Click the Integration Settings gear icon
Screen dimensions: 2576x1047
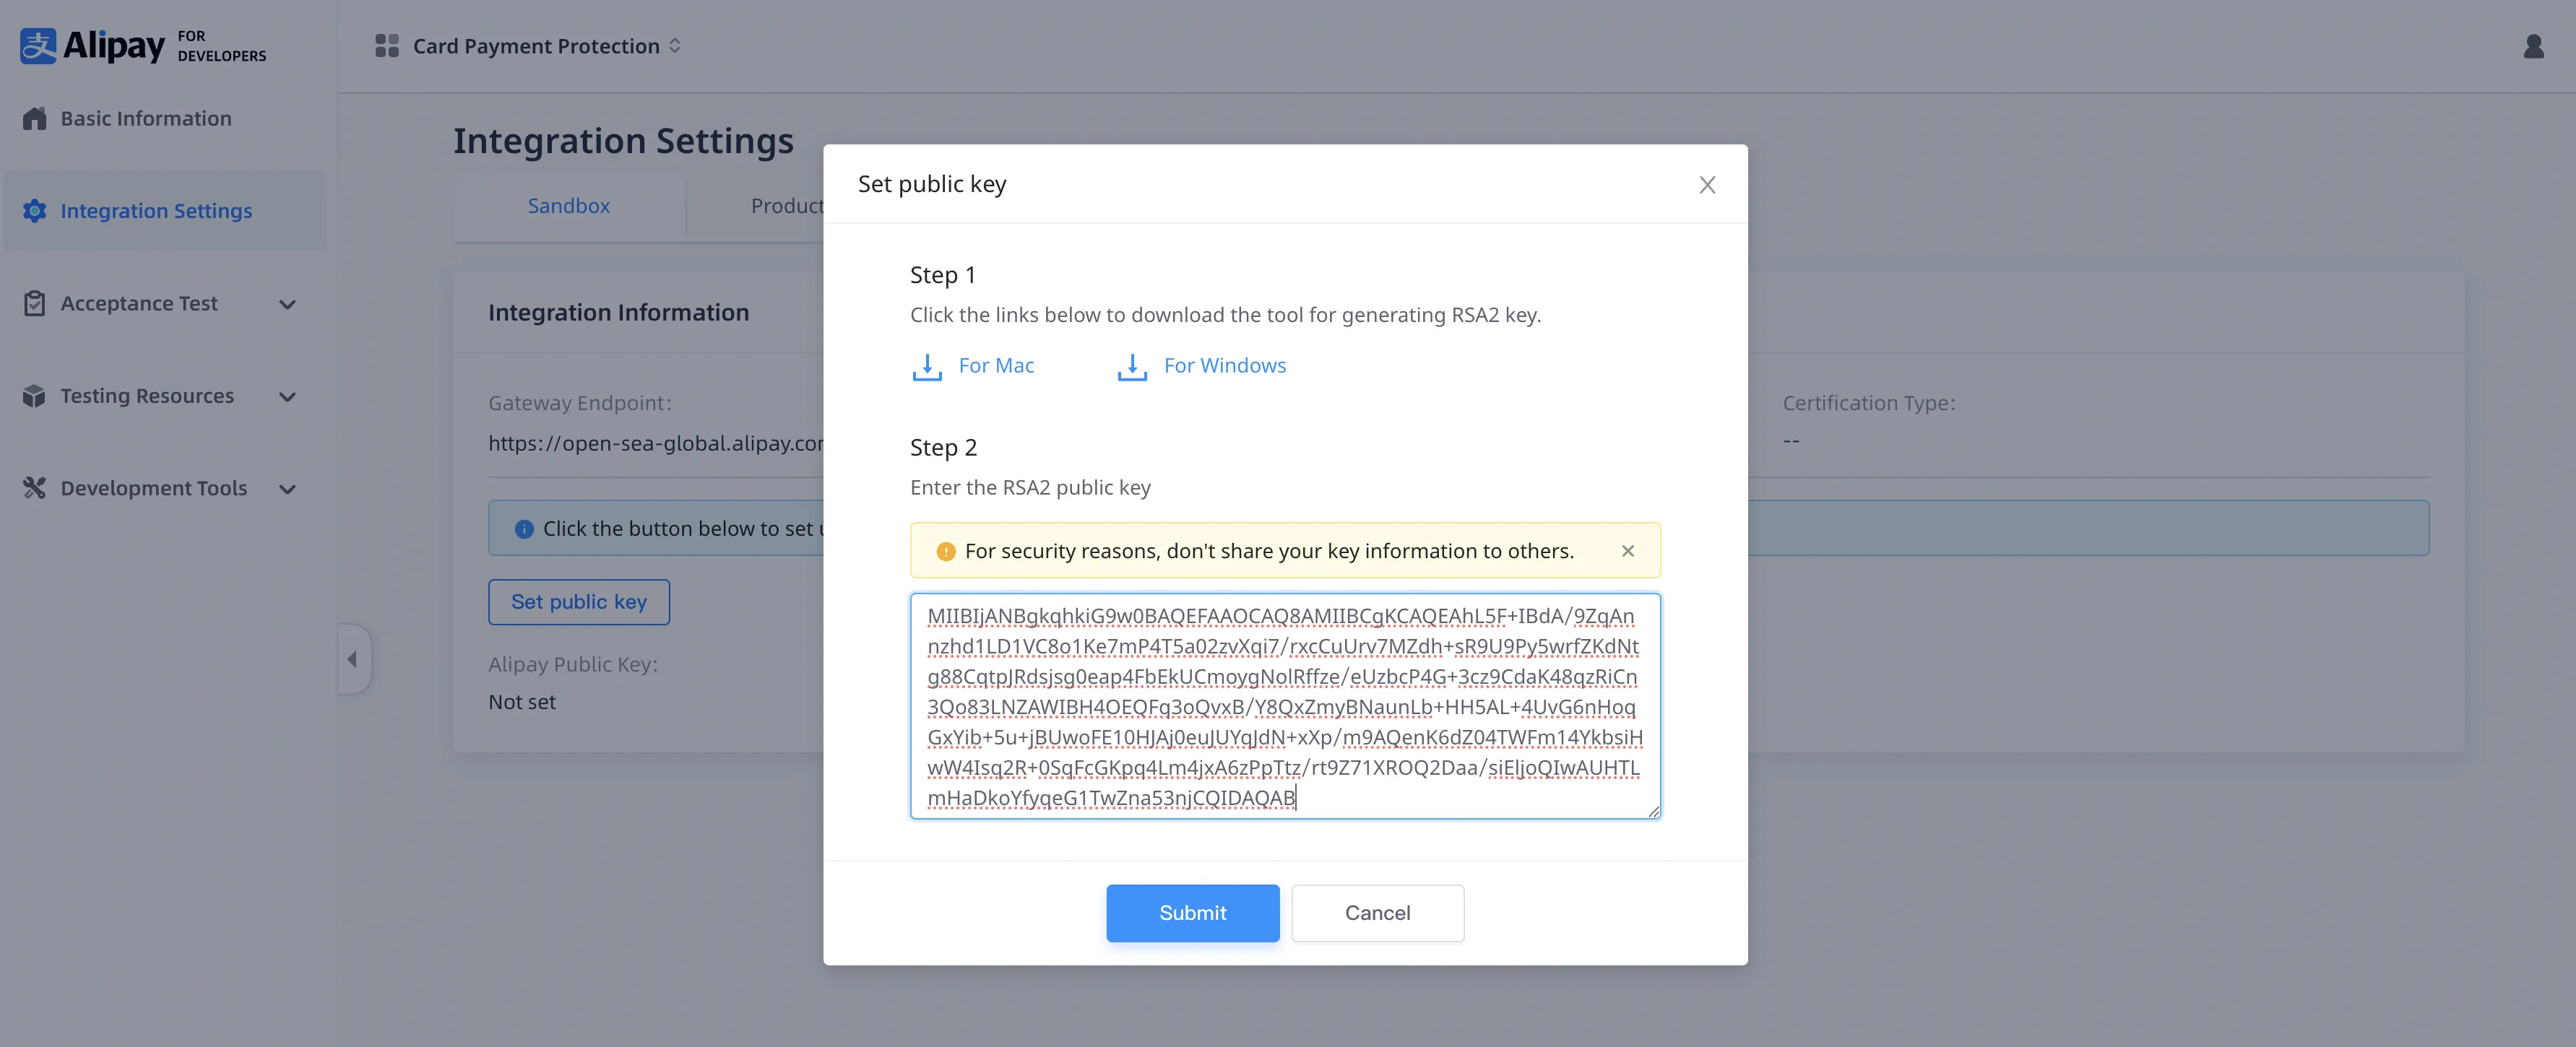35,211
